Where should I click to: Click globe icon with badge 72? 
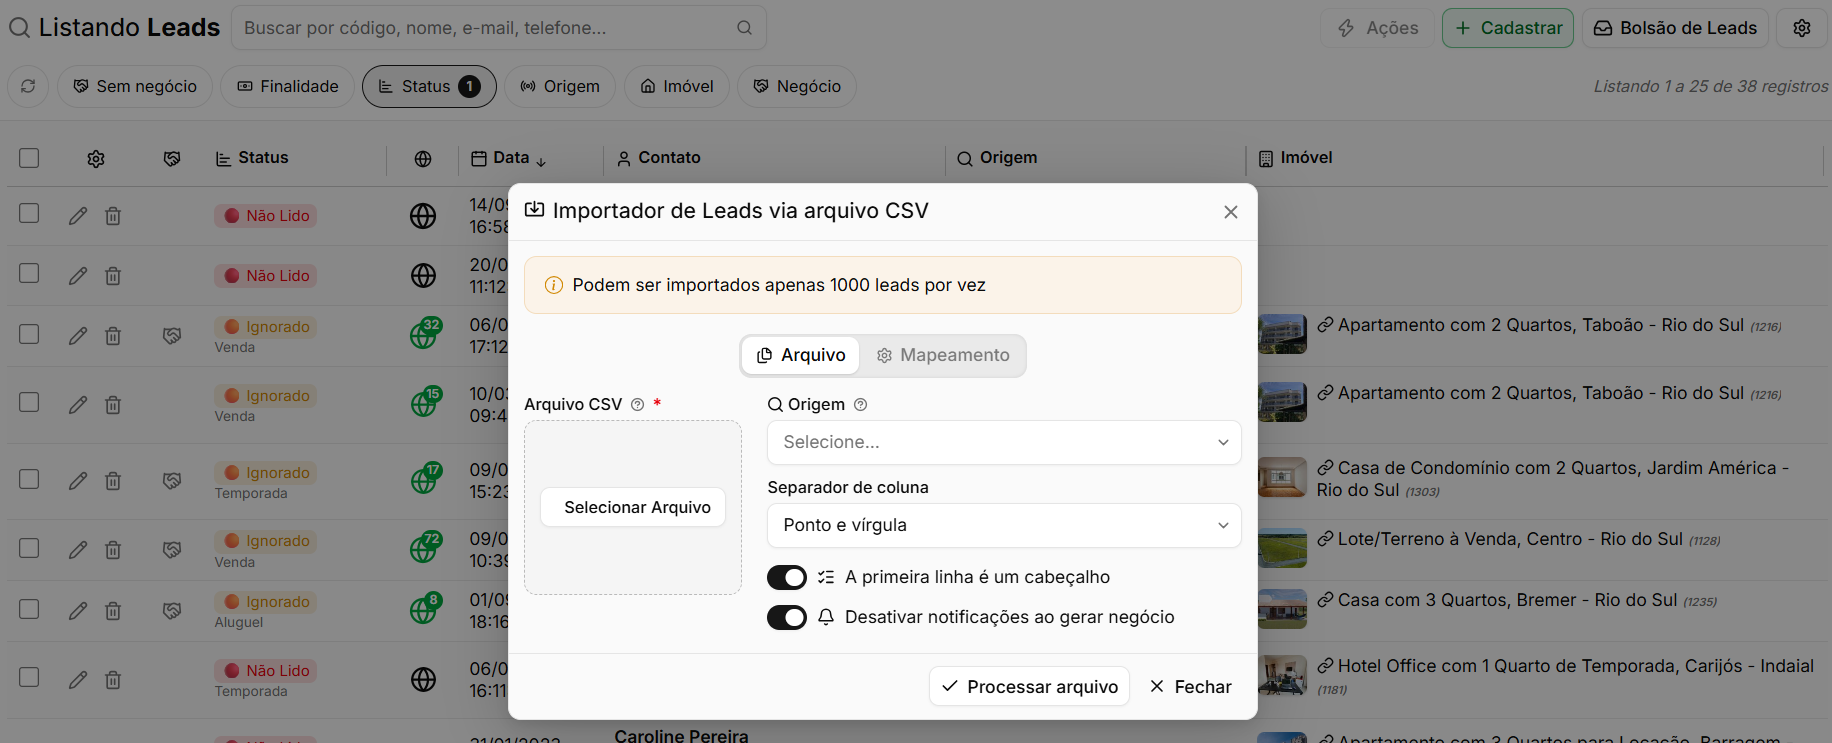424,547
